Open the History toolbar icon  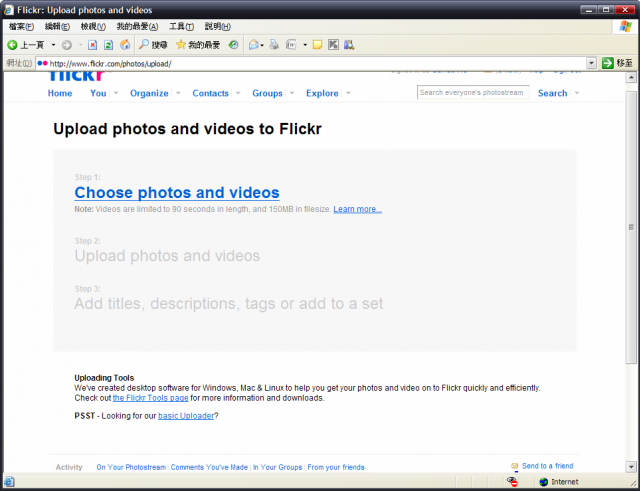pyautogui.click(x=233, y=44)
